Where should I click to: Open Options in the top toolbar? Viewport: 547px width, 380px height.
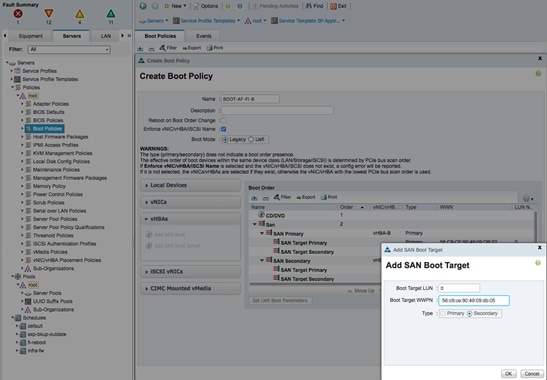tap(206, 6)
